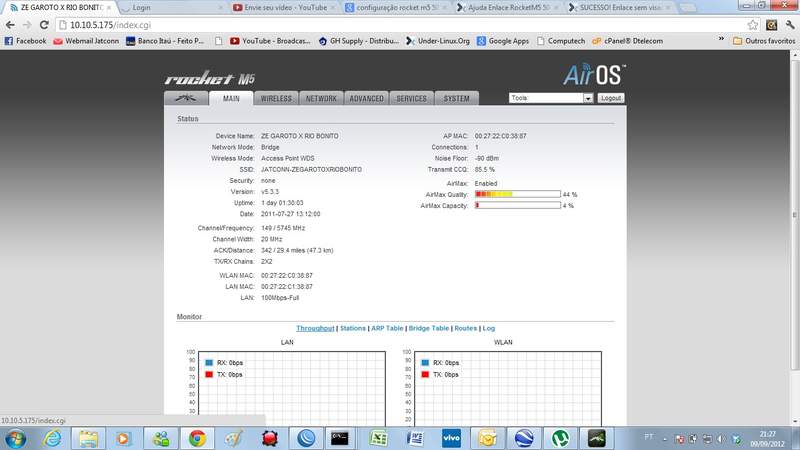Switch to the configuração rocket m5 tab
Screen dimensions: 800x450
396,8
